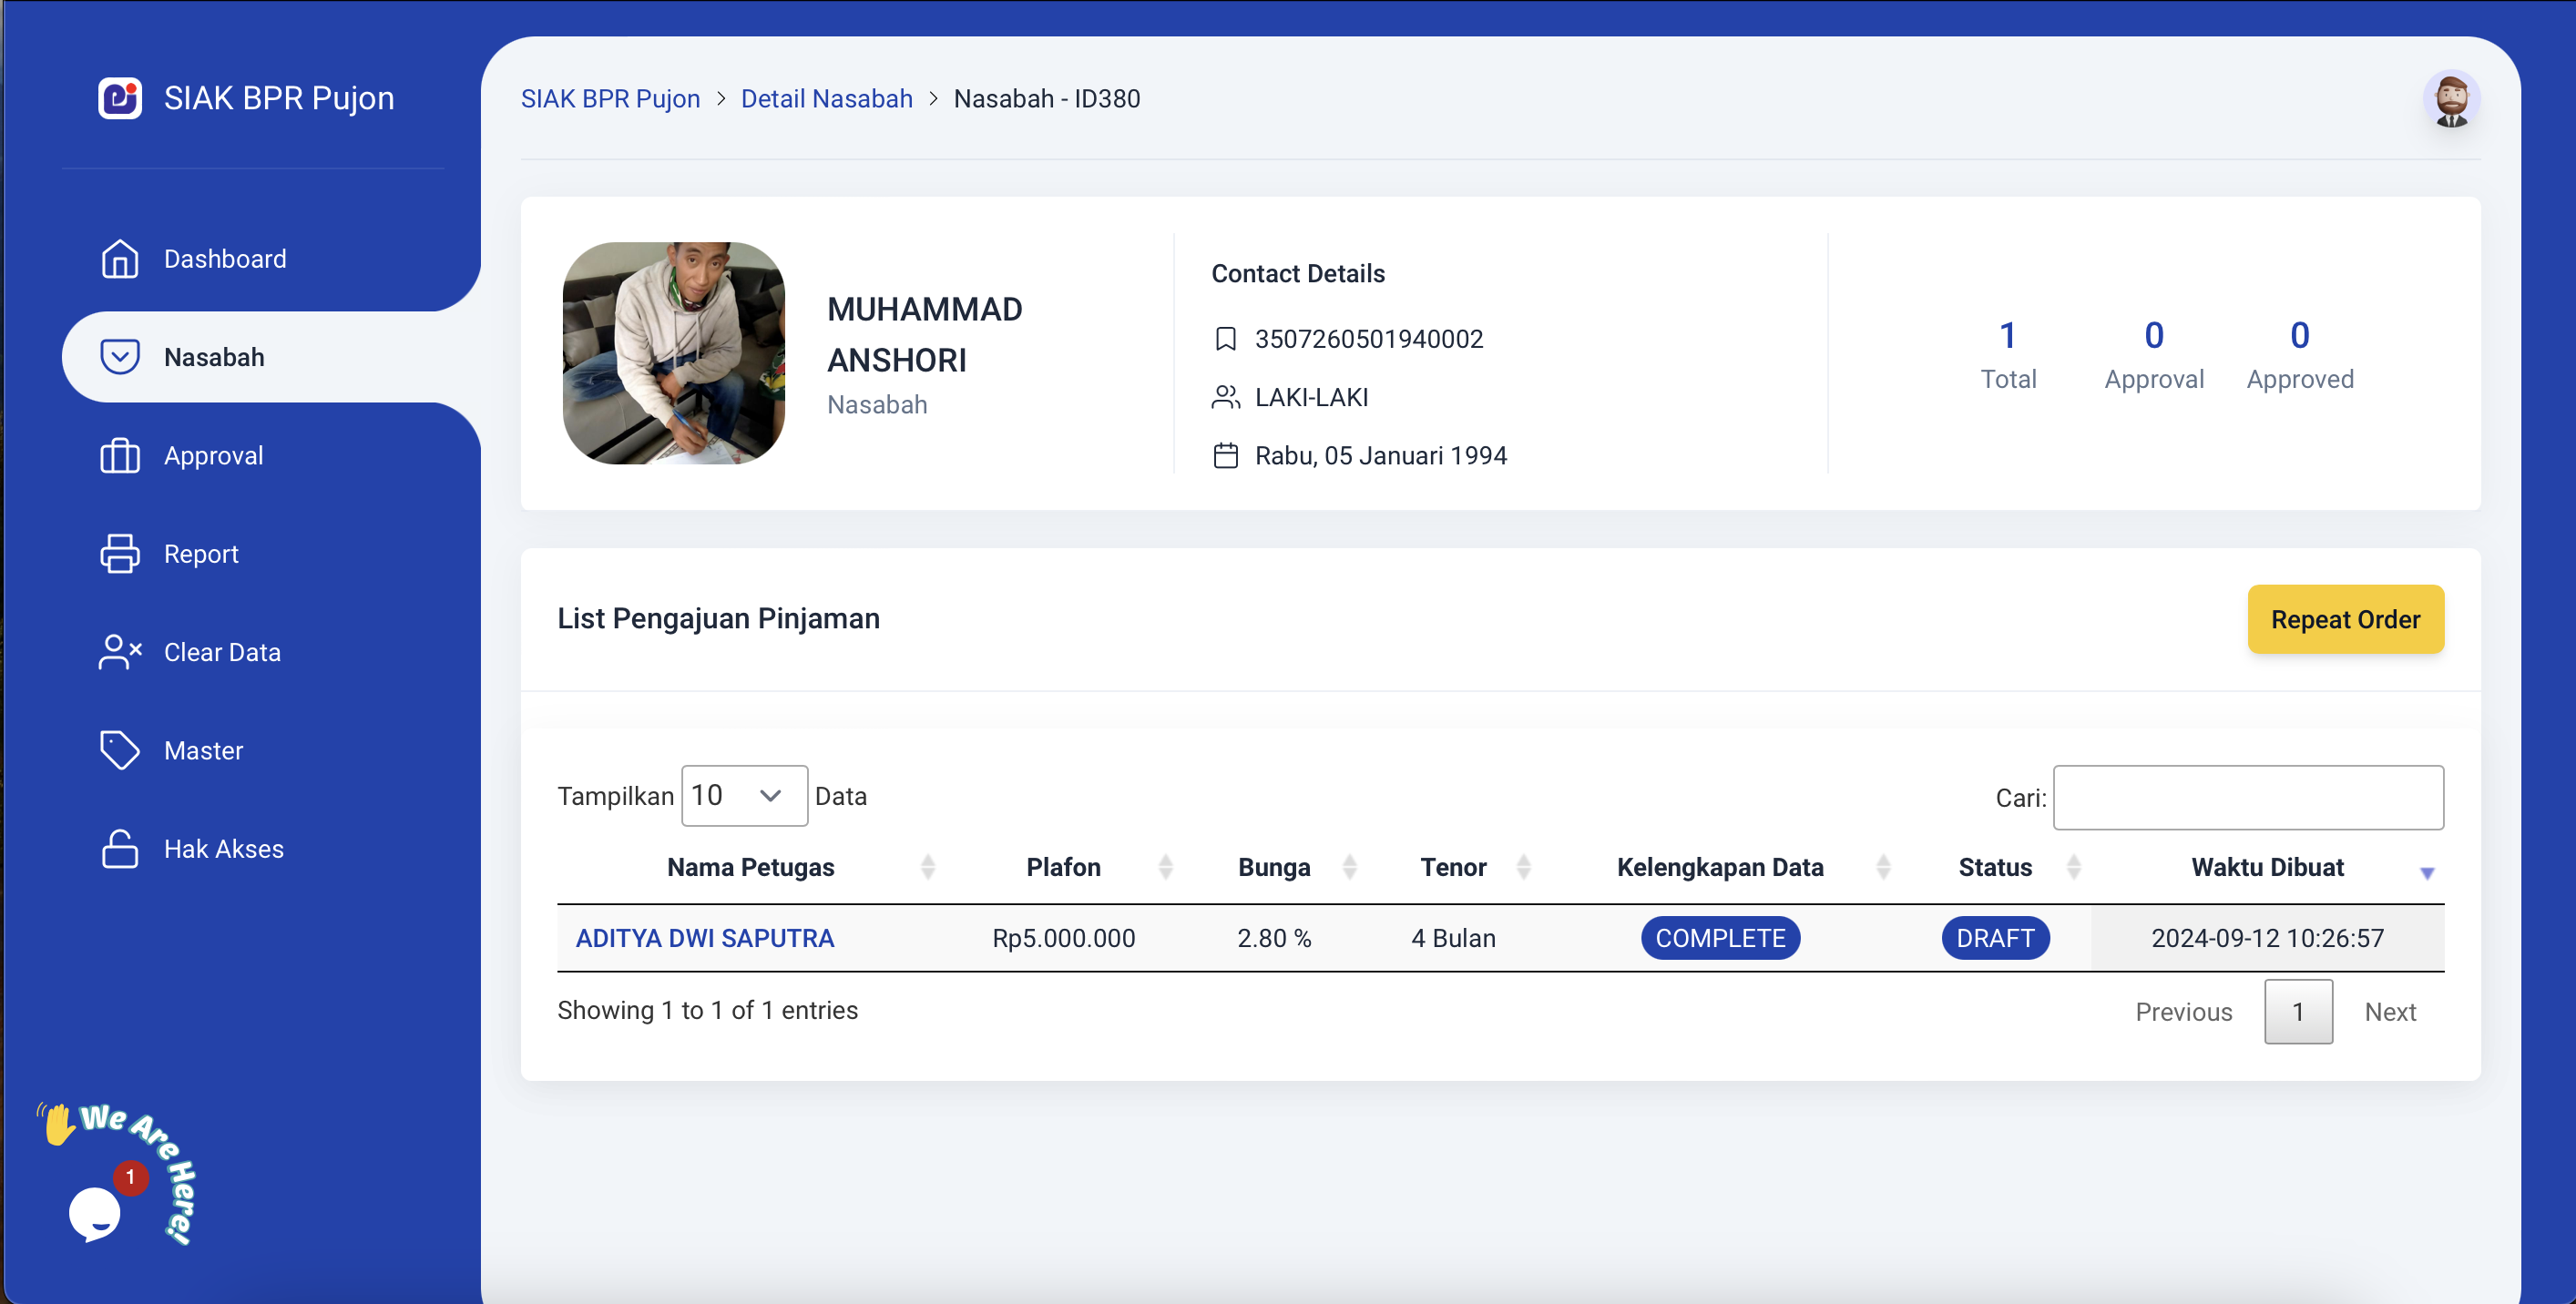Sort table by Waktu Dibuat column

point(2267,867)
